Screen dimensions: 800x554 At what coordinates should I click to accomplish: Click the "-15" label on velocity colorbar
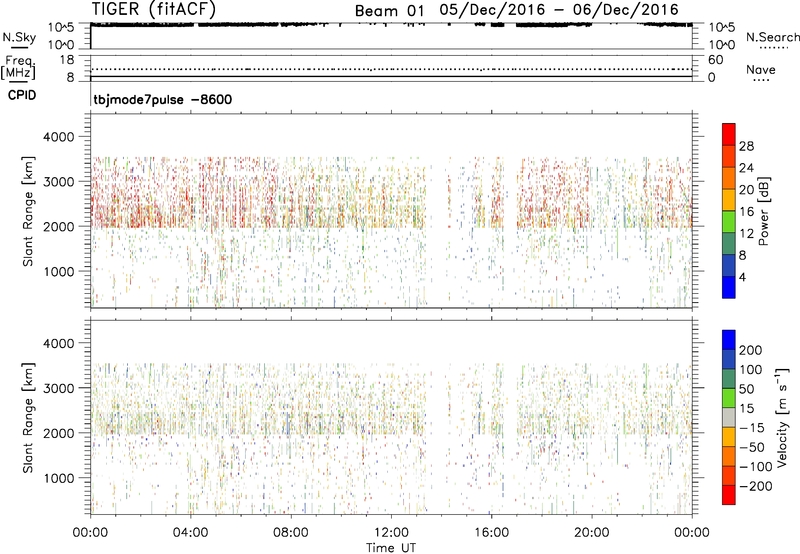coord(752,428)
